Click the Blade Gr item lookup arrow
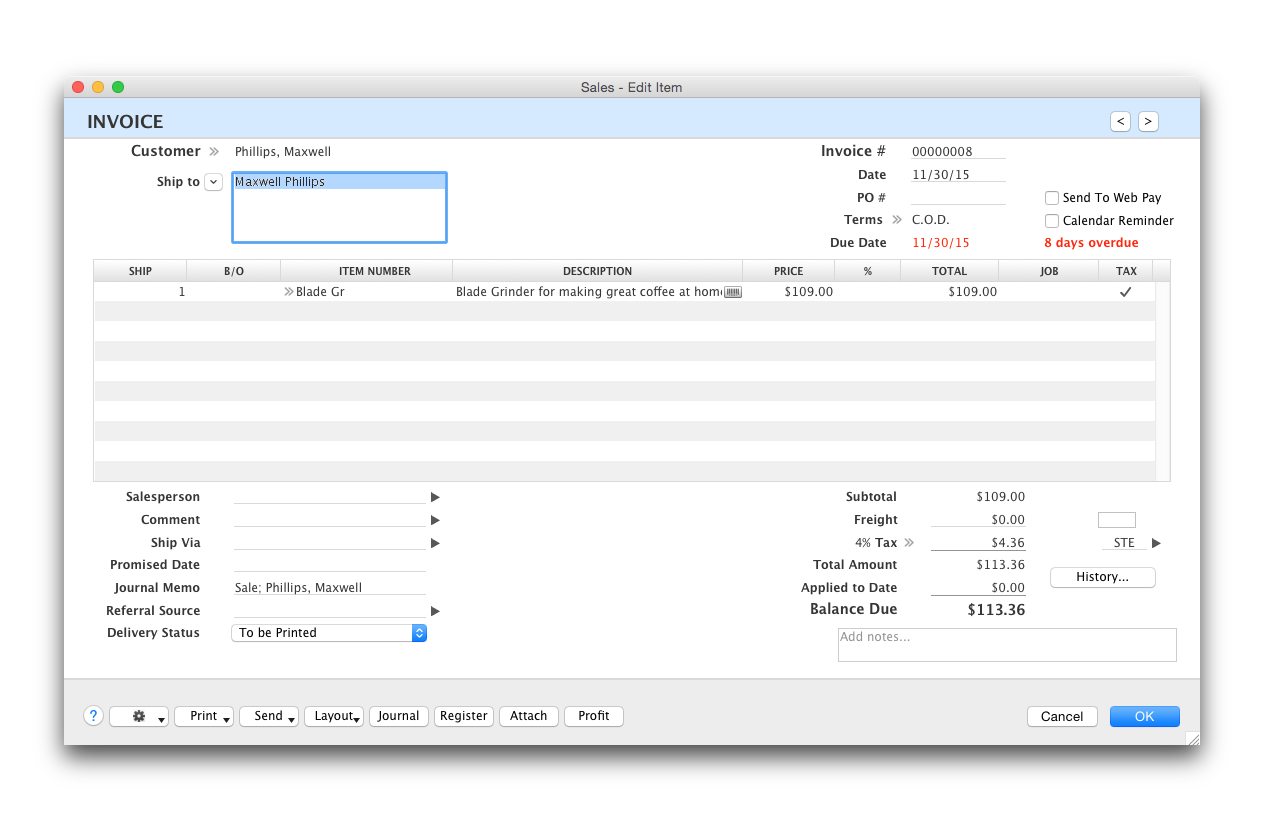This screenshot has height=822, width=1264. (289, 292)
